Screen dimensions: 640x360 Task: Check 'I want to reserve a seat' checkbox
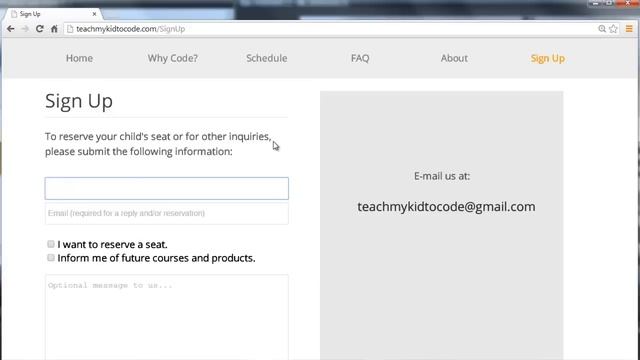pyautogui.click(x=51, y=244)
